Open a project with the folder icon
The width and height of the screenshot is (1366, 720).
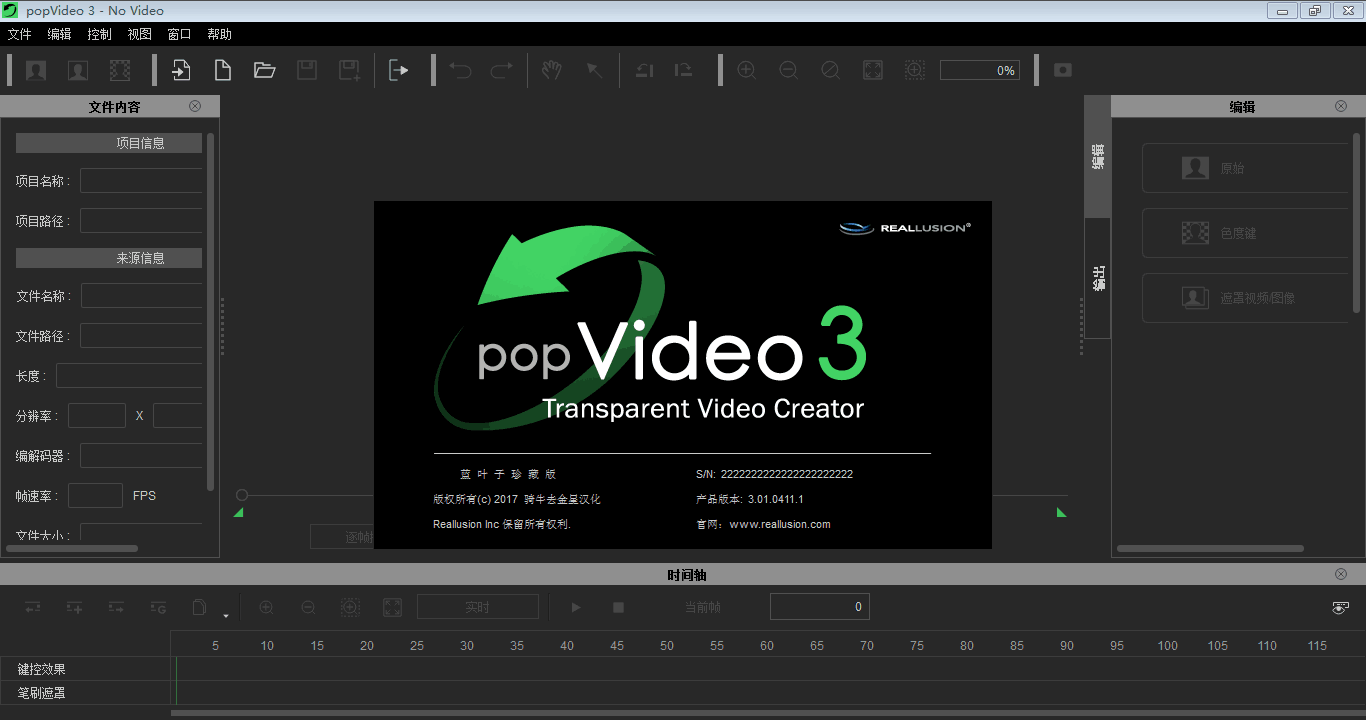pos(264,70)
